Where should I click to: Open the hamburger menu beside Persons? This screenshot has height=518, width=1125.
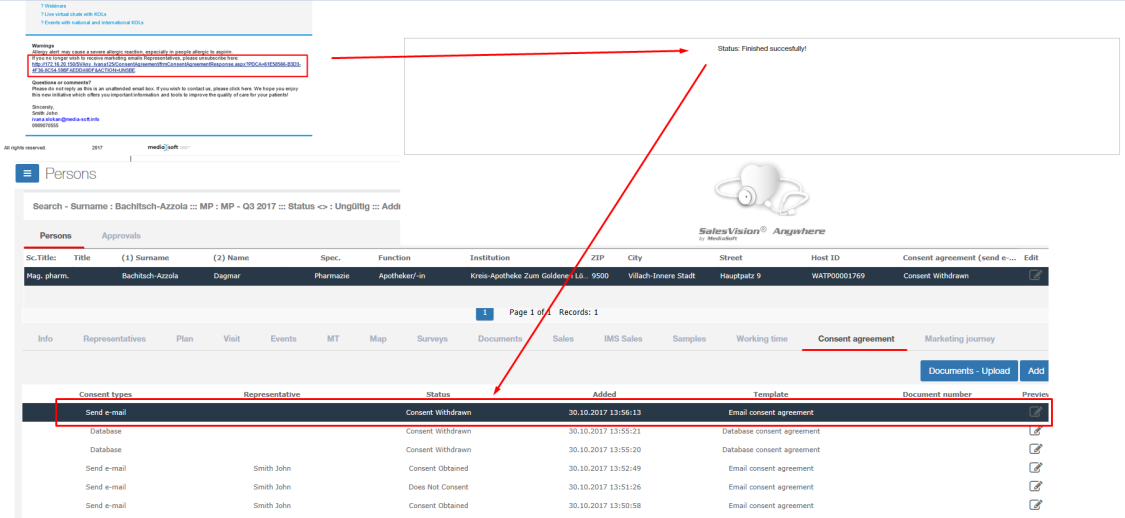(x=29, y=174)
